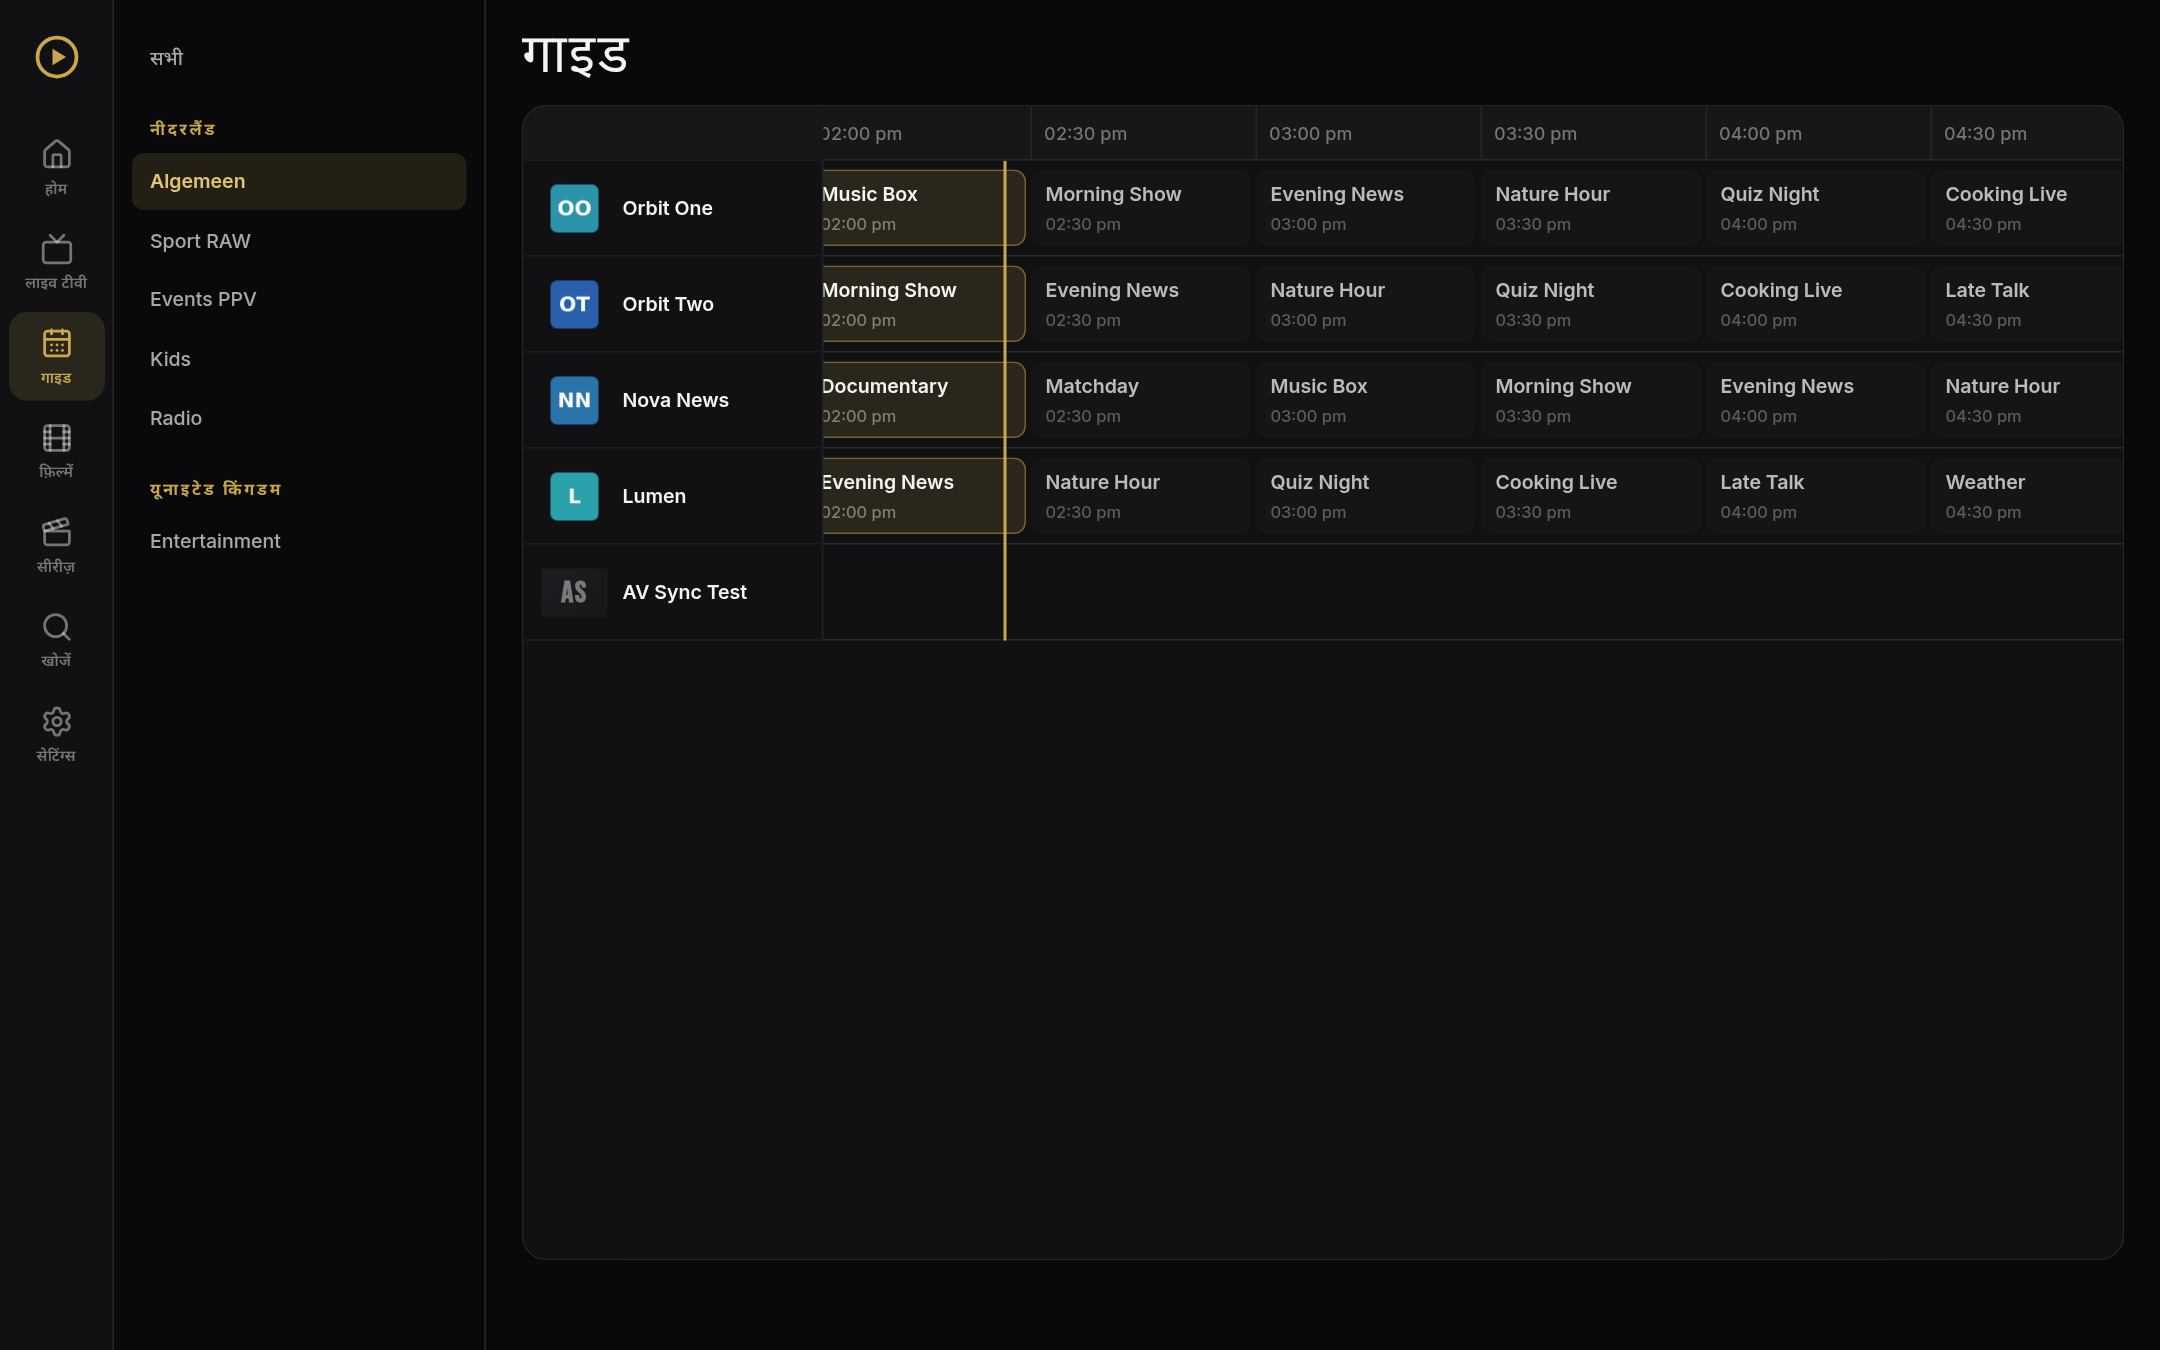Open Late Talk at 04:30 pm on Orbit Two

pos(2028,304)
